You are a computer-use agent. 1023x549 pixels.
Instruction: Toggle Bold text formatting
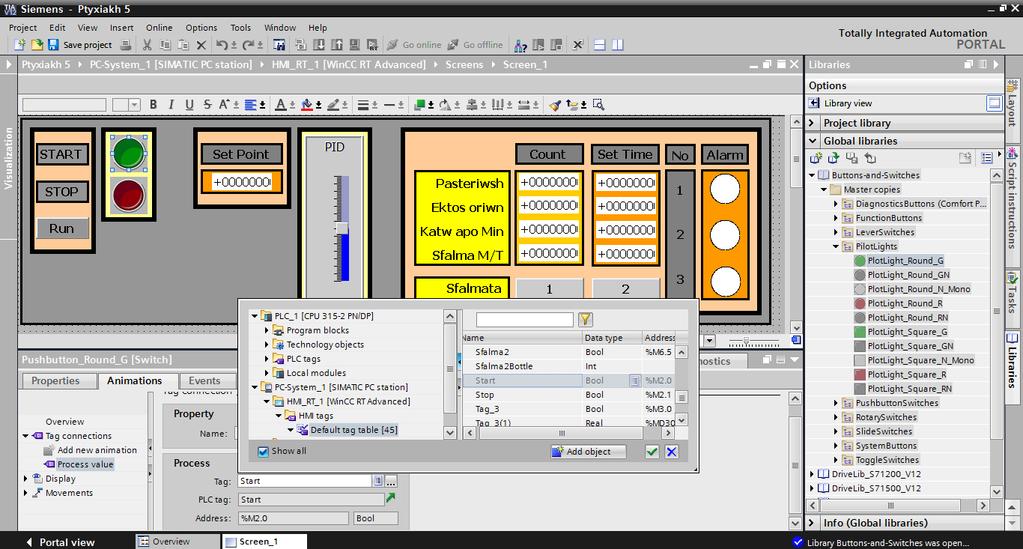click(x=153, y=104)
